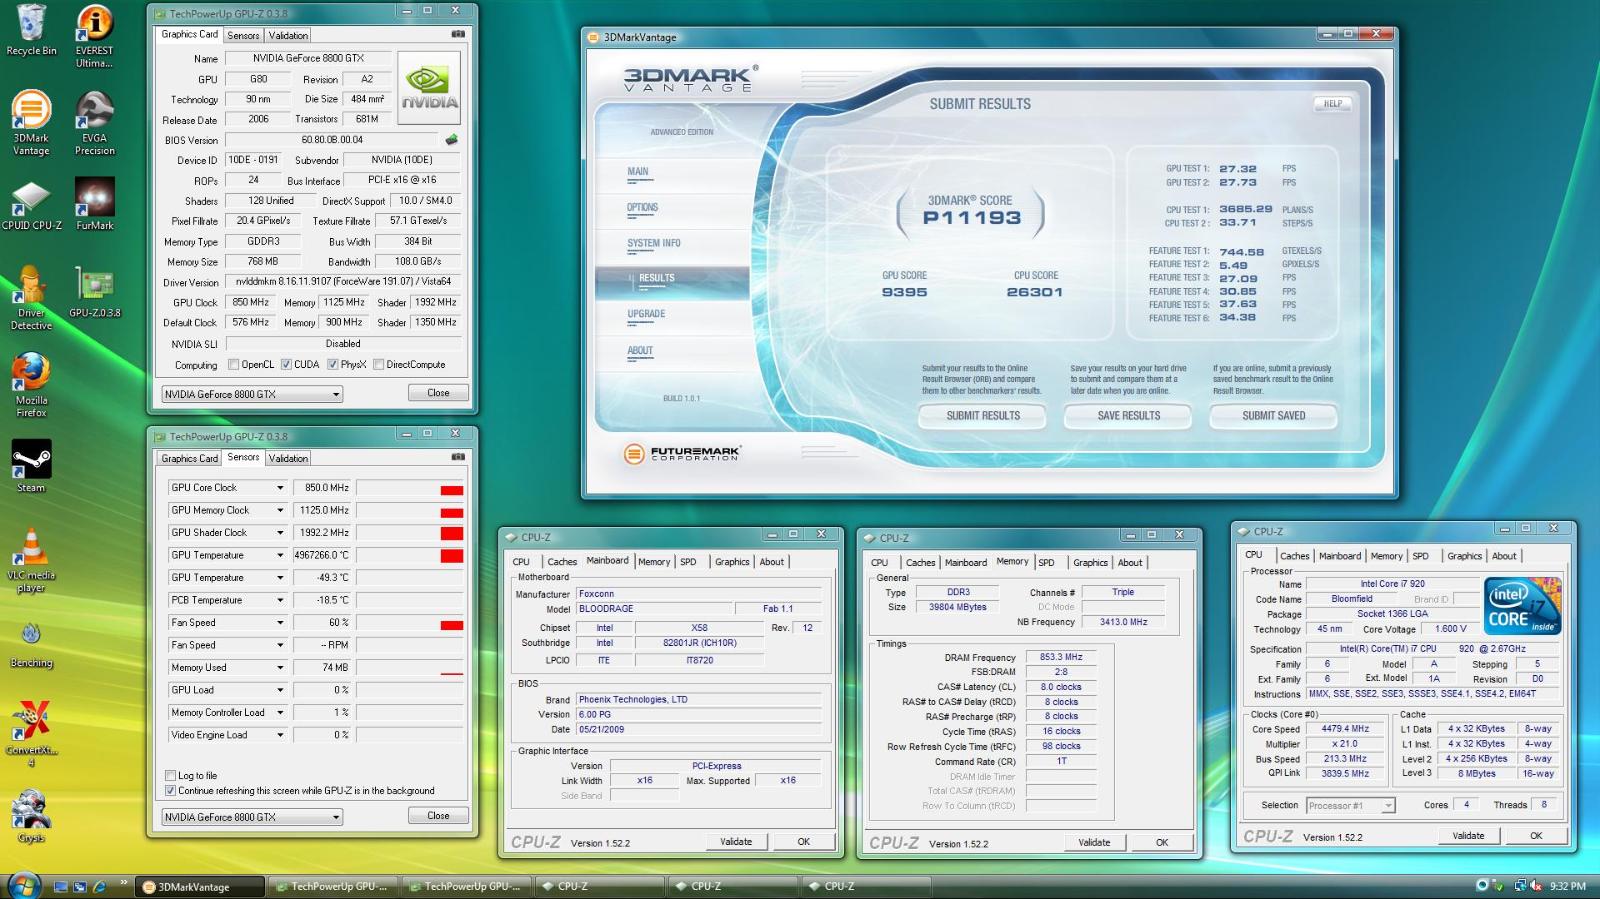Click the GPU Temperature 4967266.0 °C graph

coord(410,556)
